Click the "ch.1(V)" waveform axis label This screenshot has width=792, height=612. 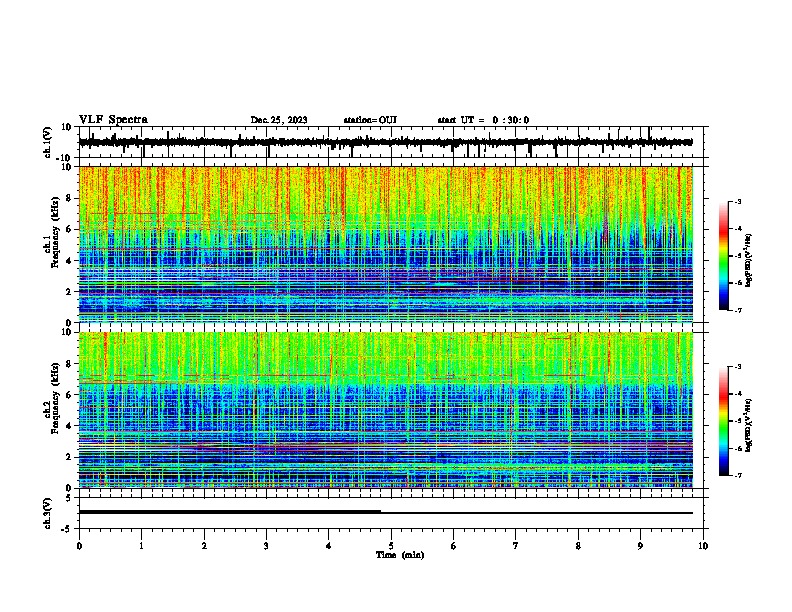tap(48, 142)
